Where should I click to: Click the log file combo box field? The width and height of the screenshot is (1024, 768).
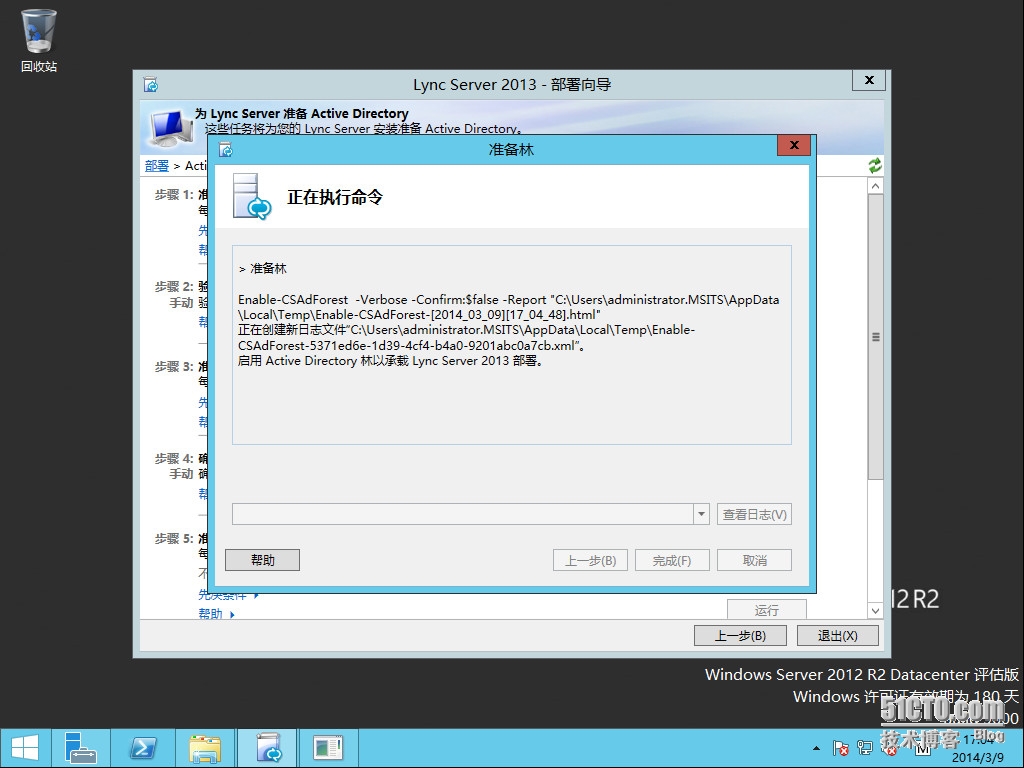463,514
